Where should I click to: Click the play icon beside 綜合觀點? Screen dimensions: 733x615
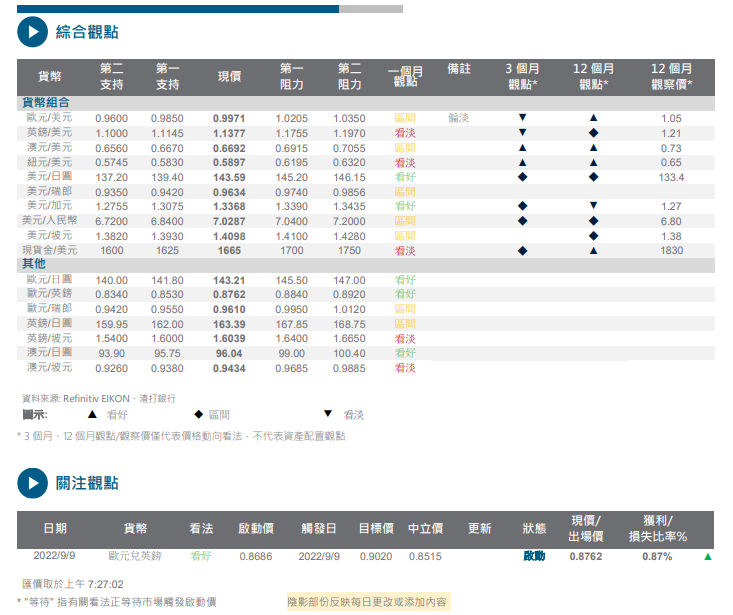33,32
